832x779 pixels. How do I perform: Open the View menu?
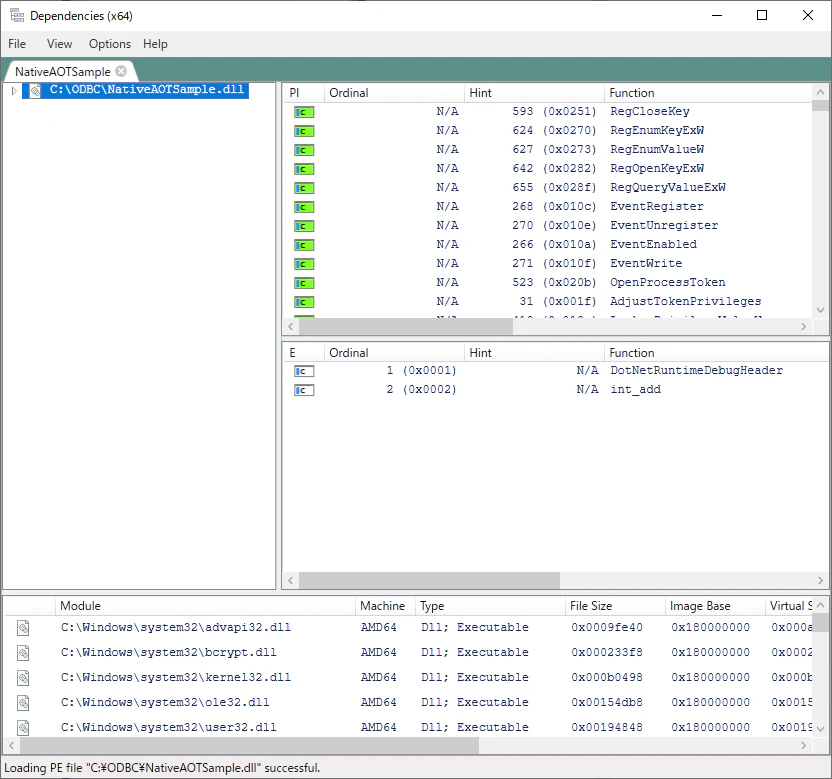pyautogui.click(x=59, y=44)
